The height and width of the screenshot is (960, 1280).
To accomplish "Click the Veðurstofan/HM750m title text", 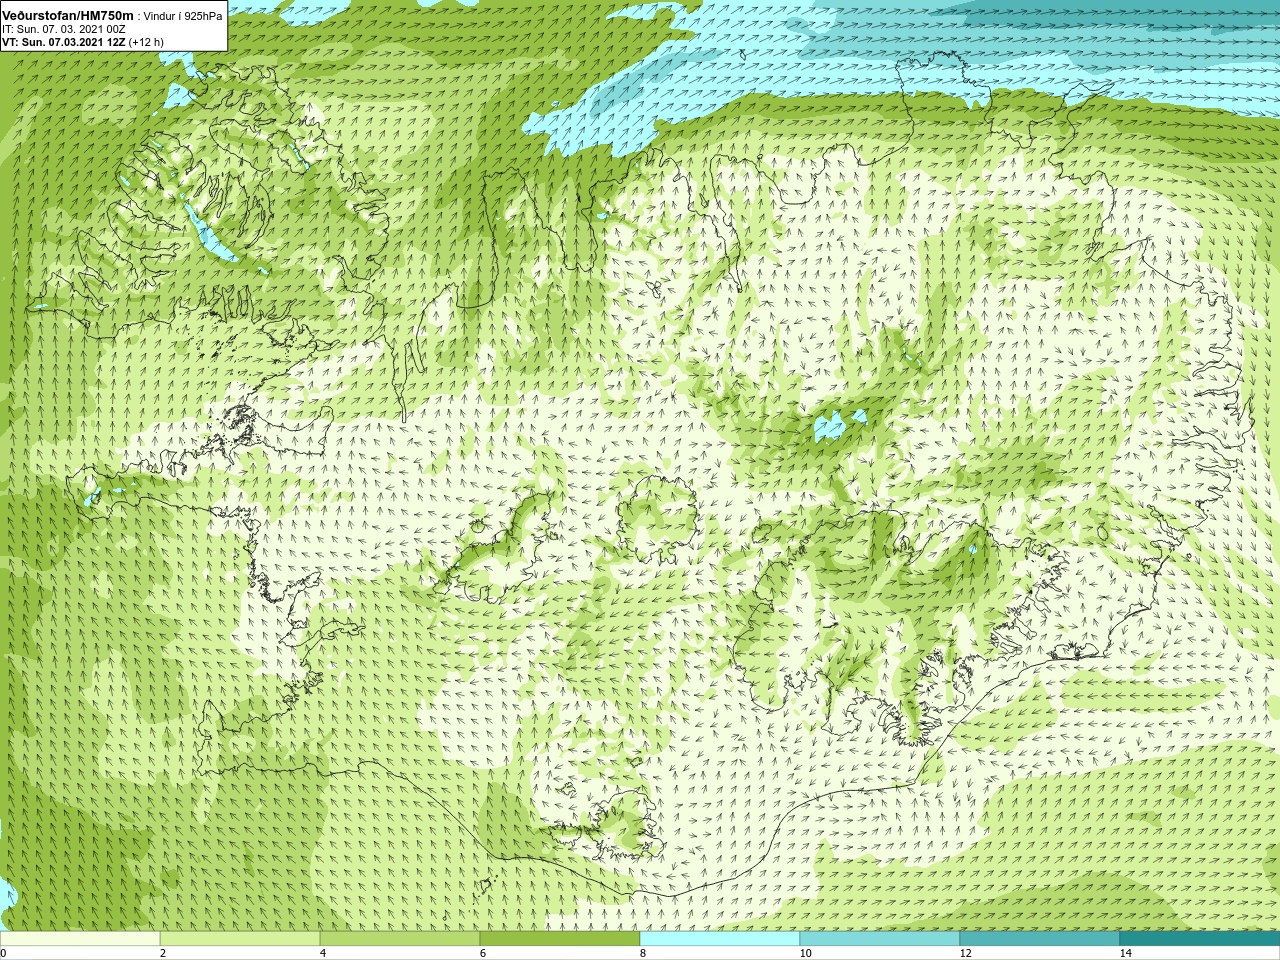I will 68,15.
